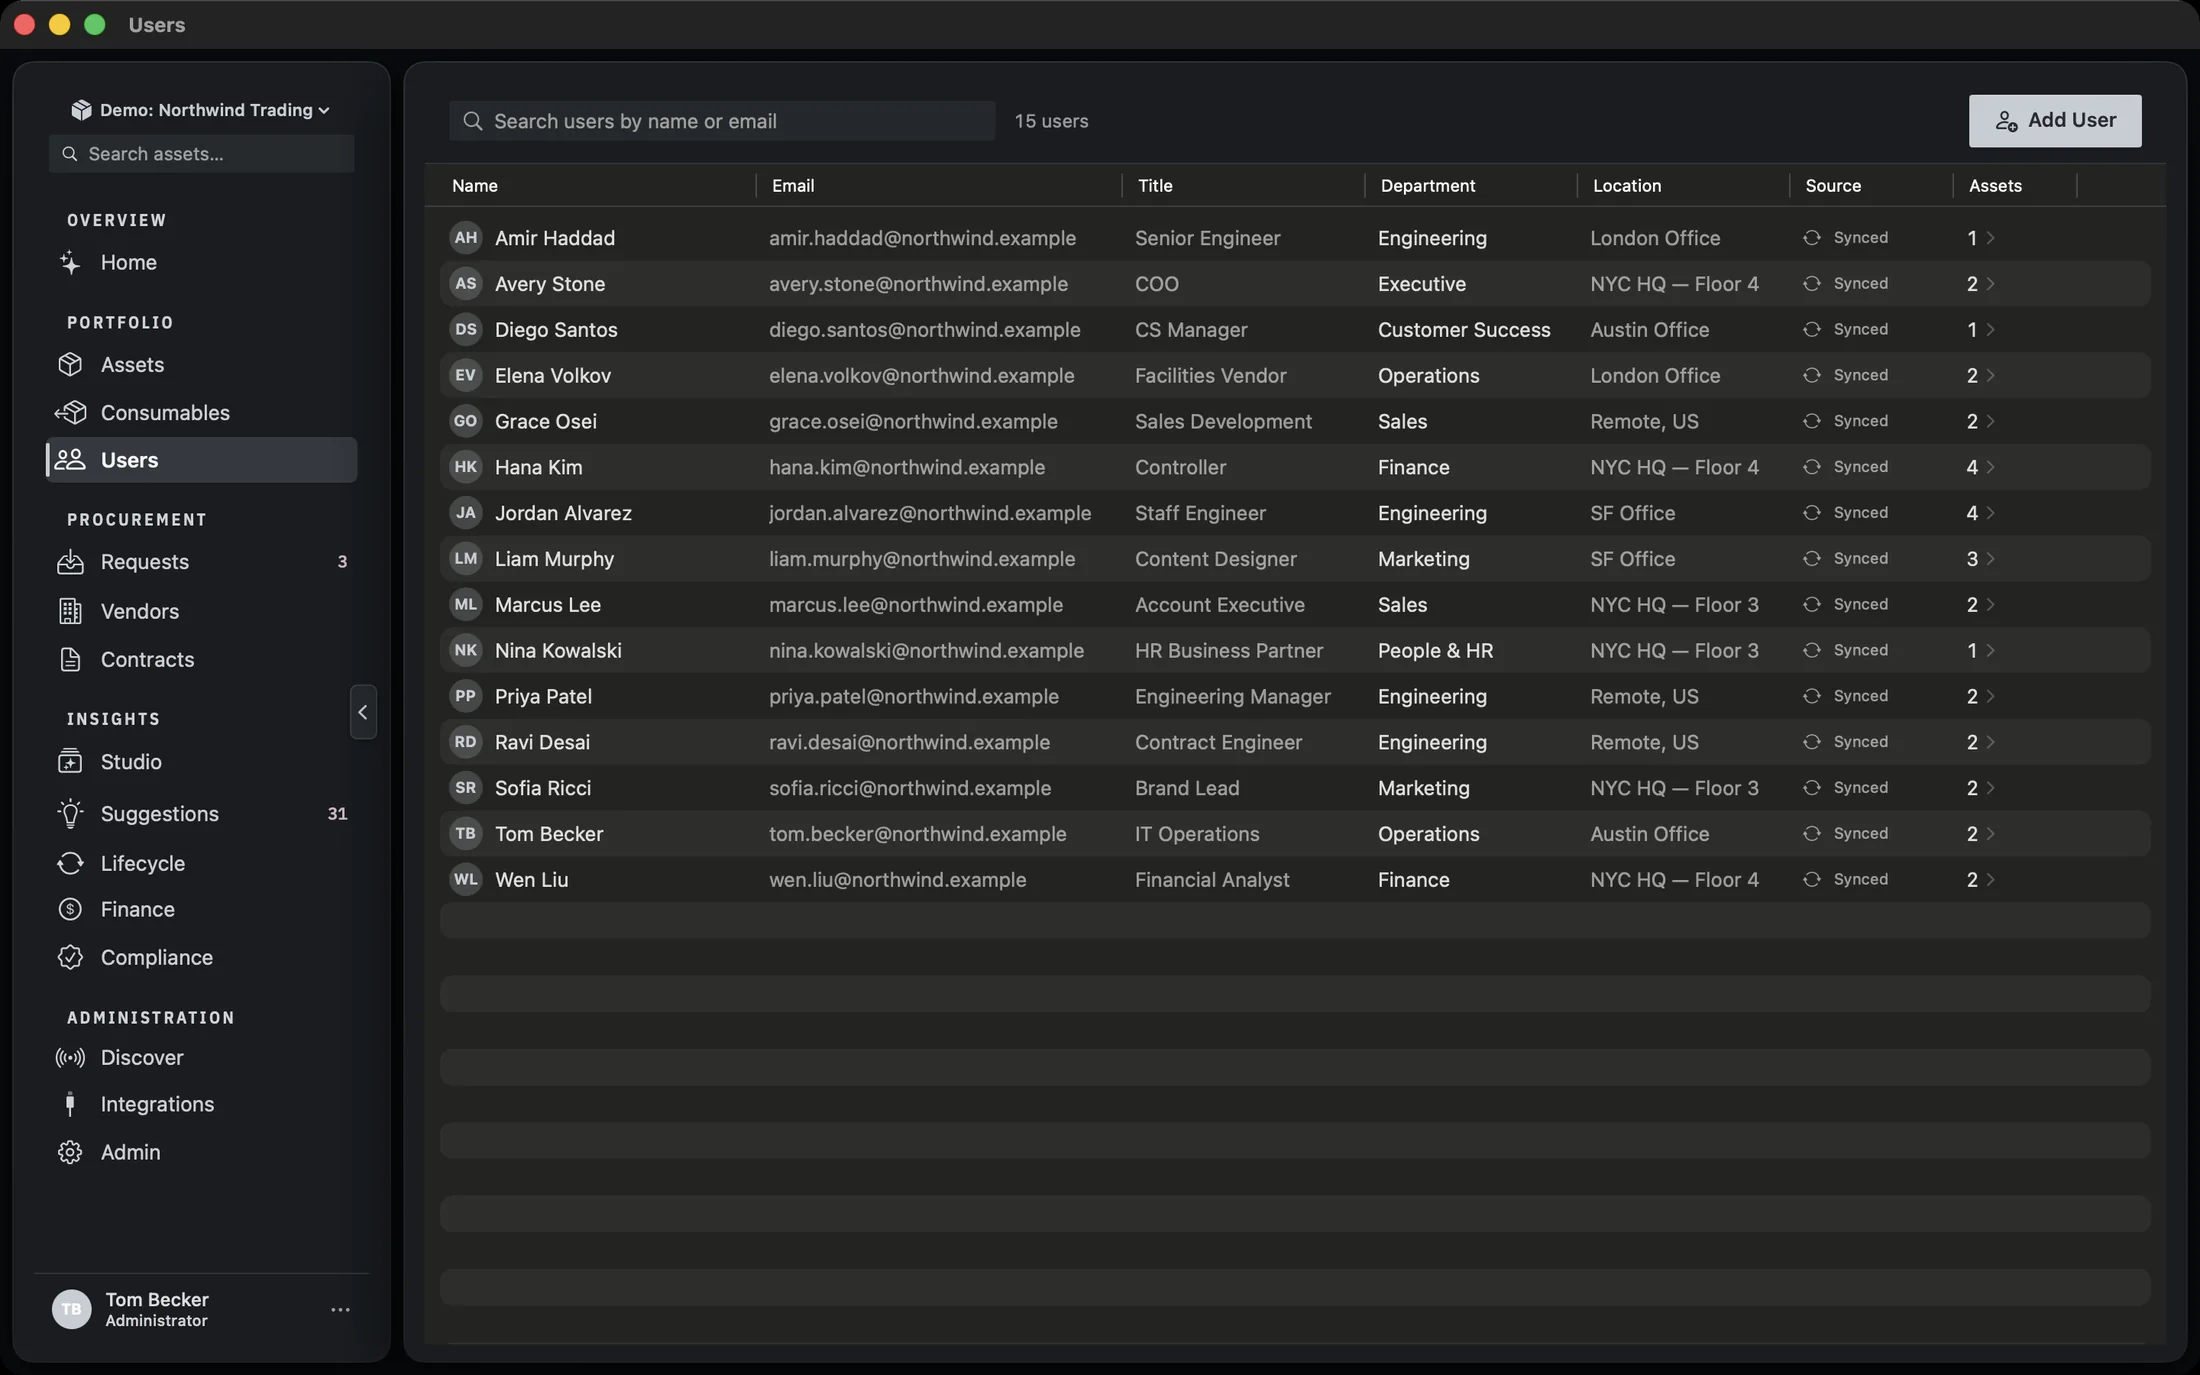Sort by the Location column header
2200x1375 pixels.
pos(1626,186)
